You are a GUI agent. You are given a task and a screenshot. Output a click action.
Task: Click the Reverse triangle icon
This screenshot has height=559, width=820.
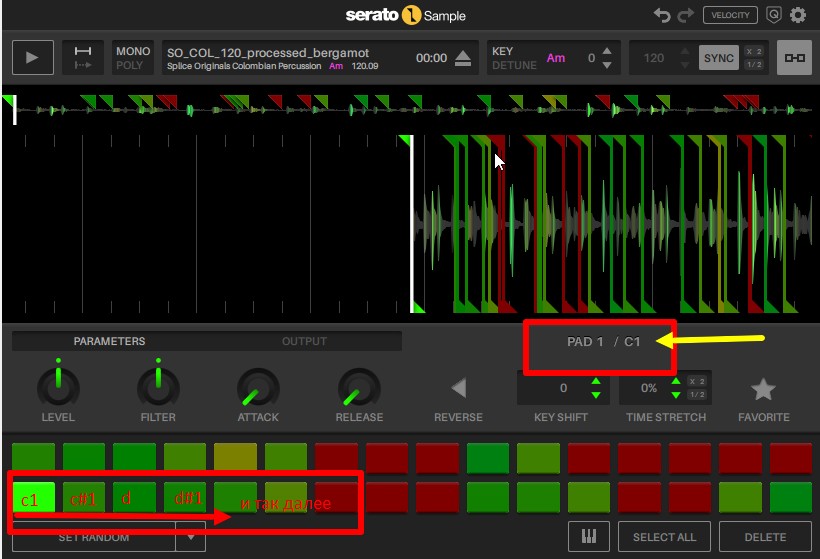tap(458, 388)
